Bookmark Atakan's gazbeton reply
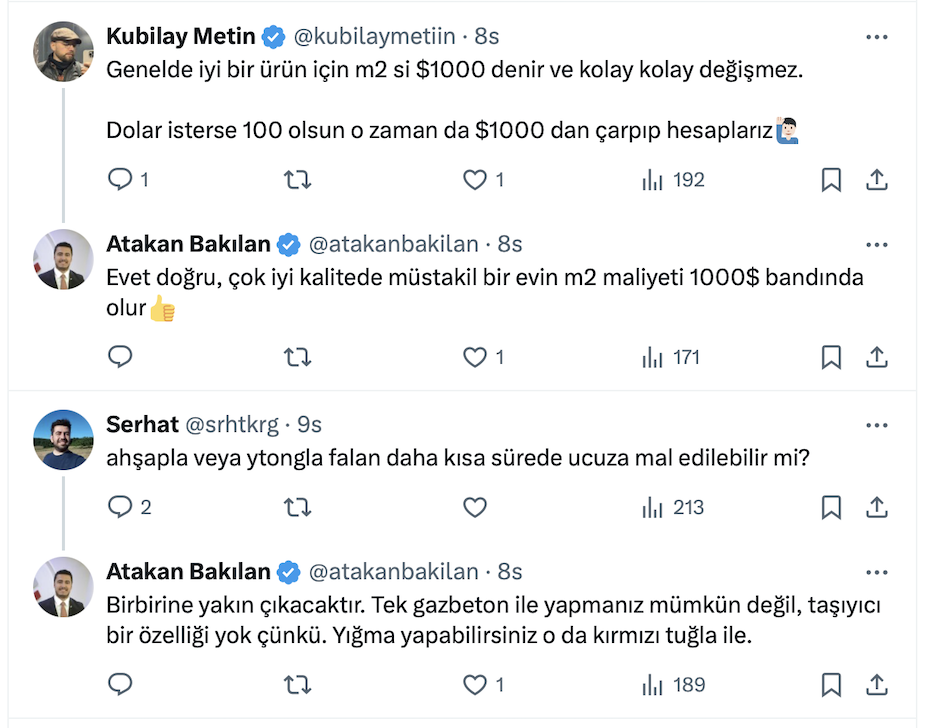This screenshot has height=728, width=928. pos(831,685)
